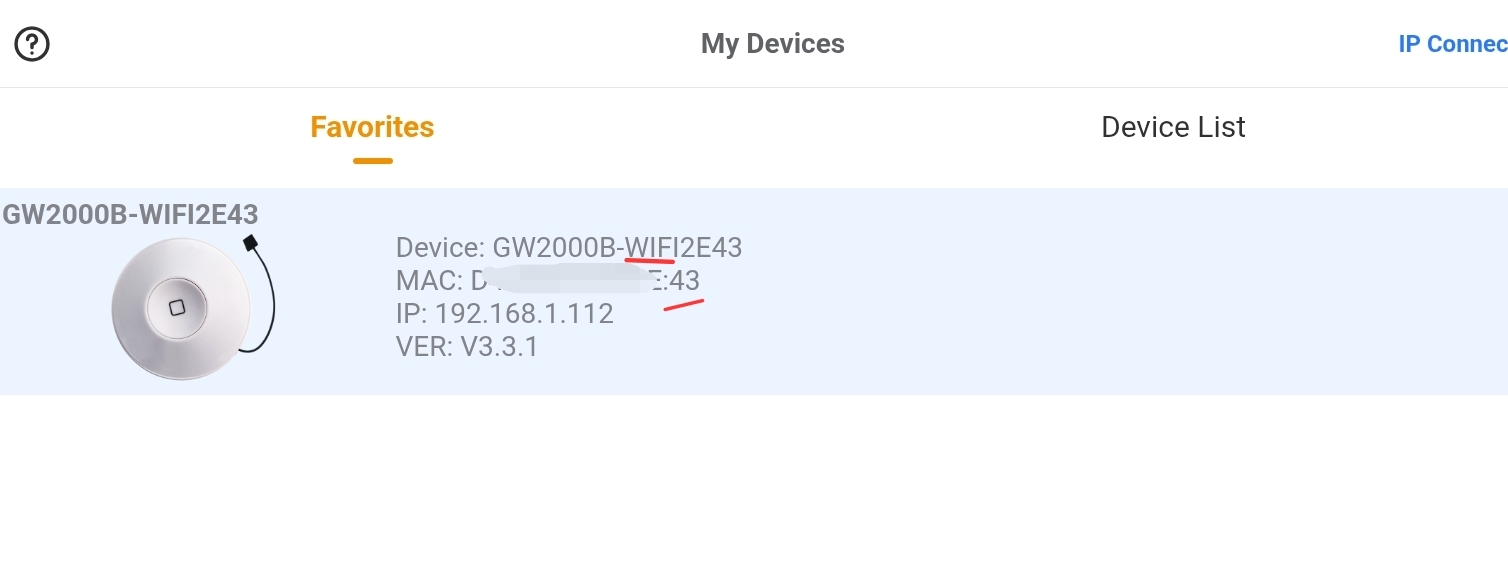Open the IP Connect link
The image size is (1508, 568).
click(x=1452, y=44)
